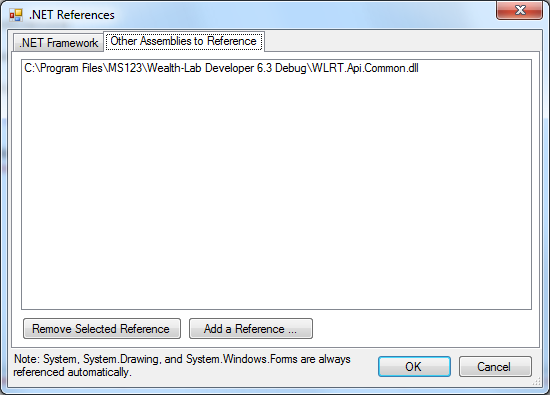Click the resize grip in dialog corner

point(537,382)
